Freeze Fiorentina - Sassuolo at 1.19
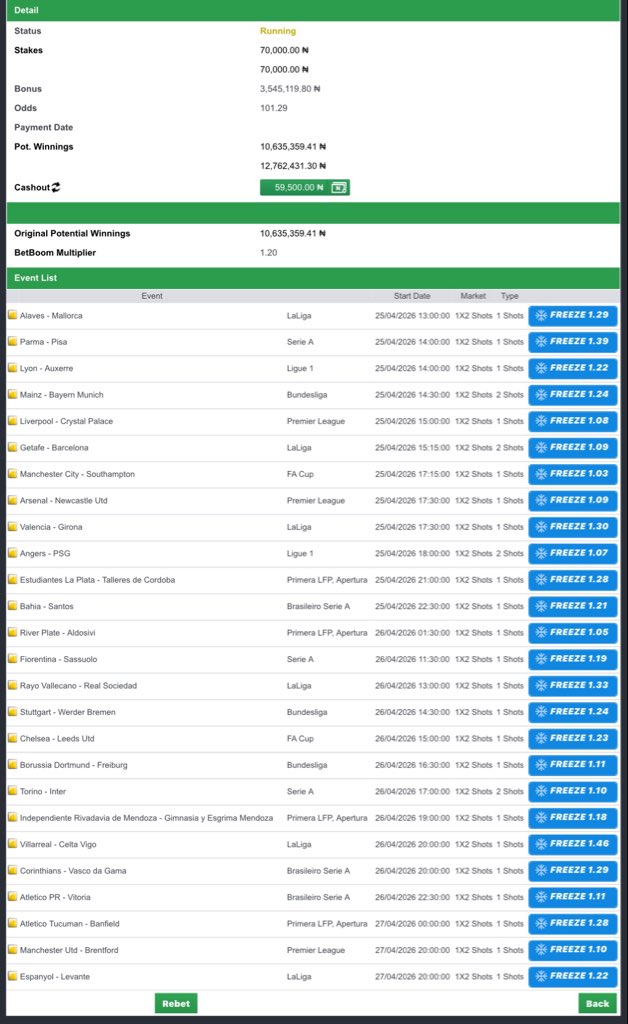The height and width of the screenshot is (1024, 628). pos(573,659)
